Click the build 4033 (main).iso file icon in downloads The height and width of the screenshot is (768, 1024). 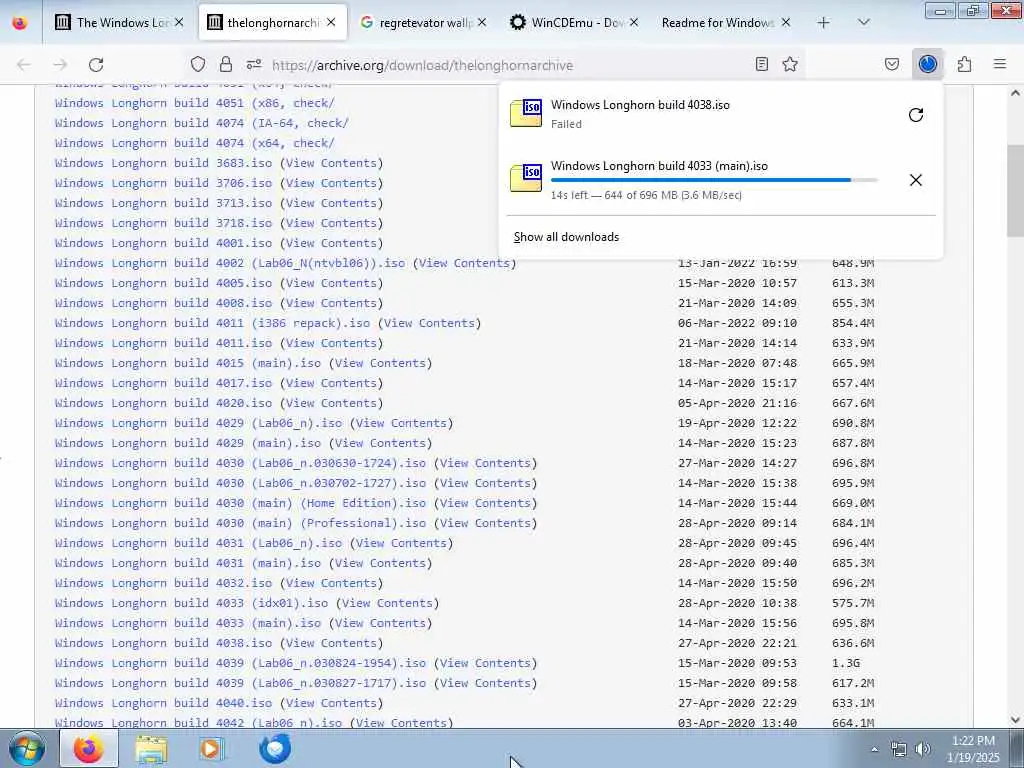pos(526,178)
